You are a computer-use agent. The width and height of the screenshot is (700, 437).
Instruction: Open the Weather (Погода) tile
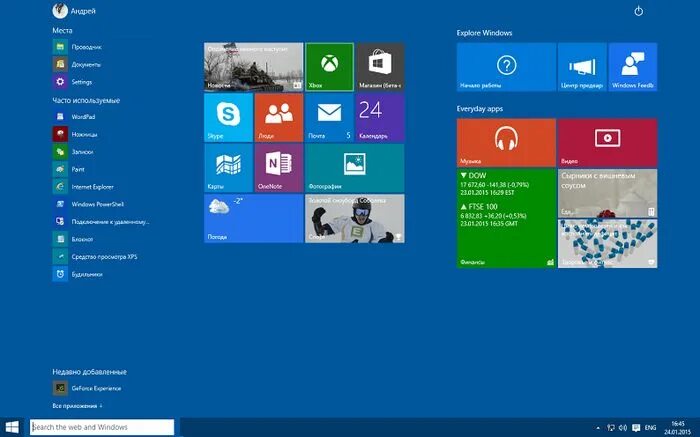[254, 219]
